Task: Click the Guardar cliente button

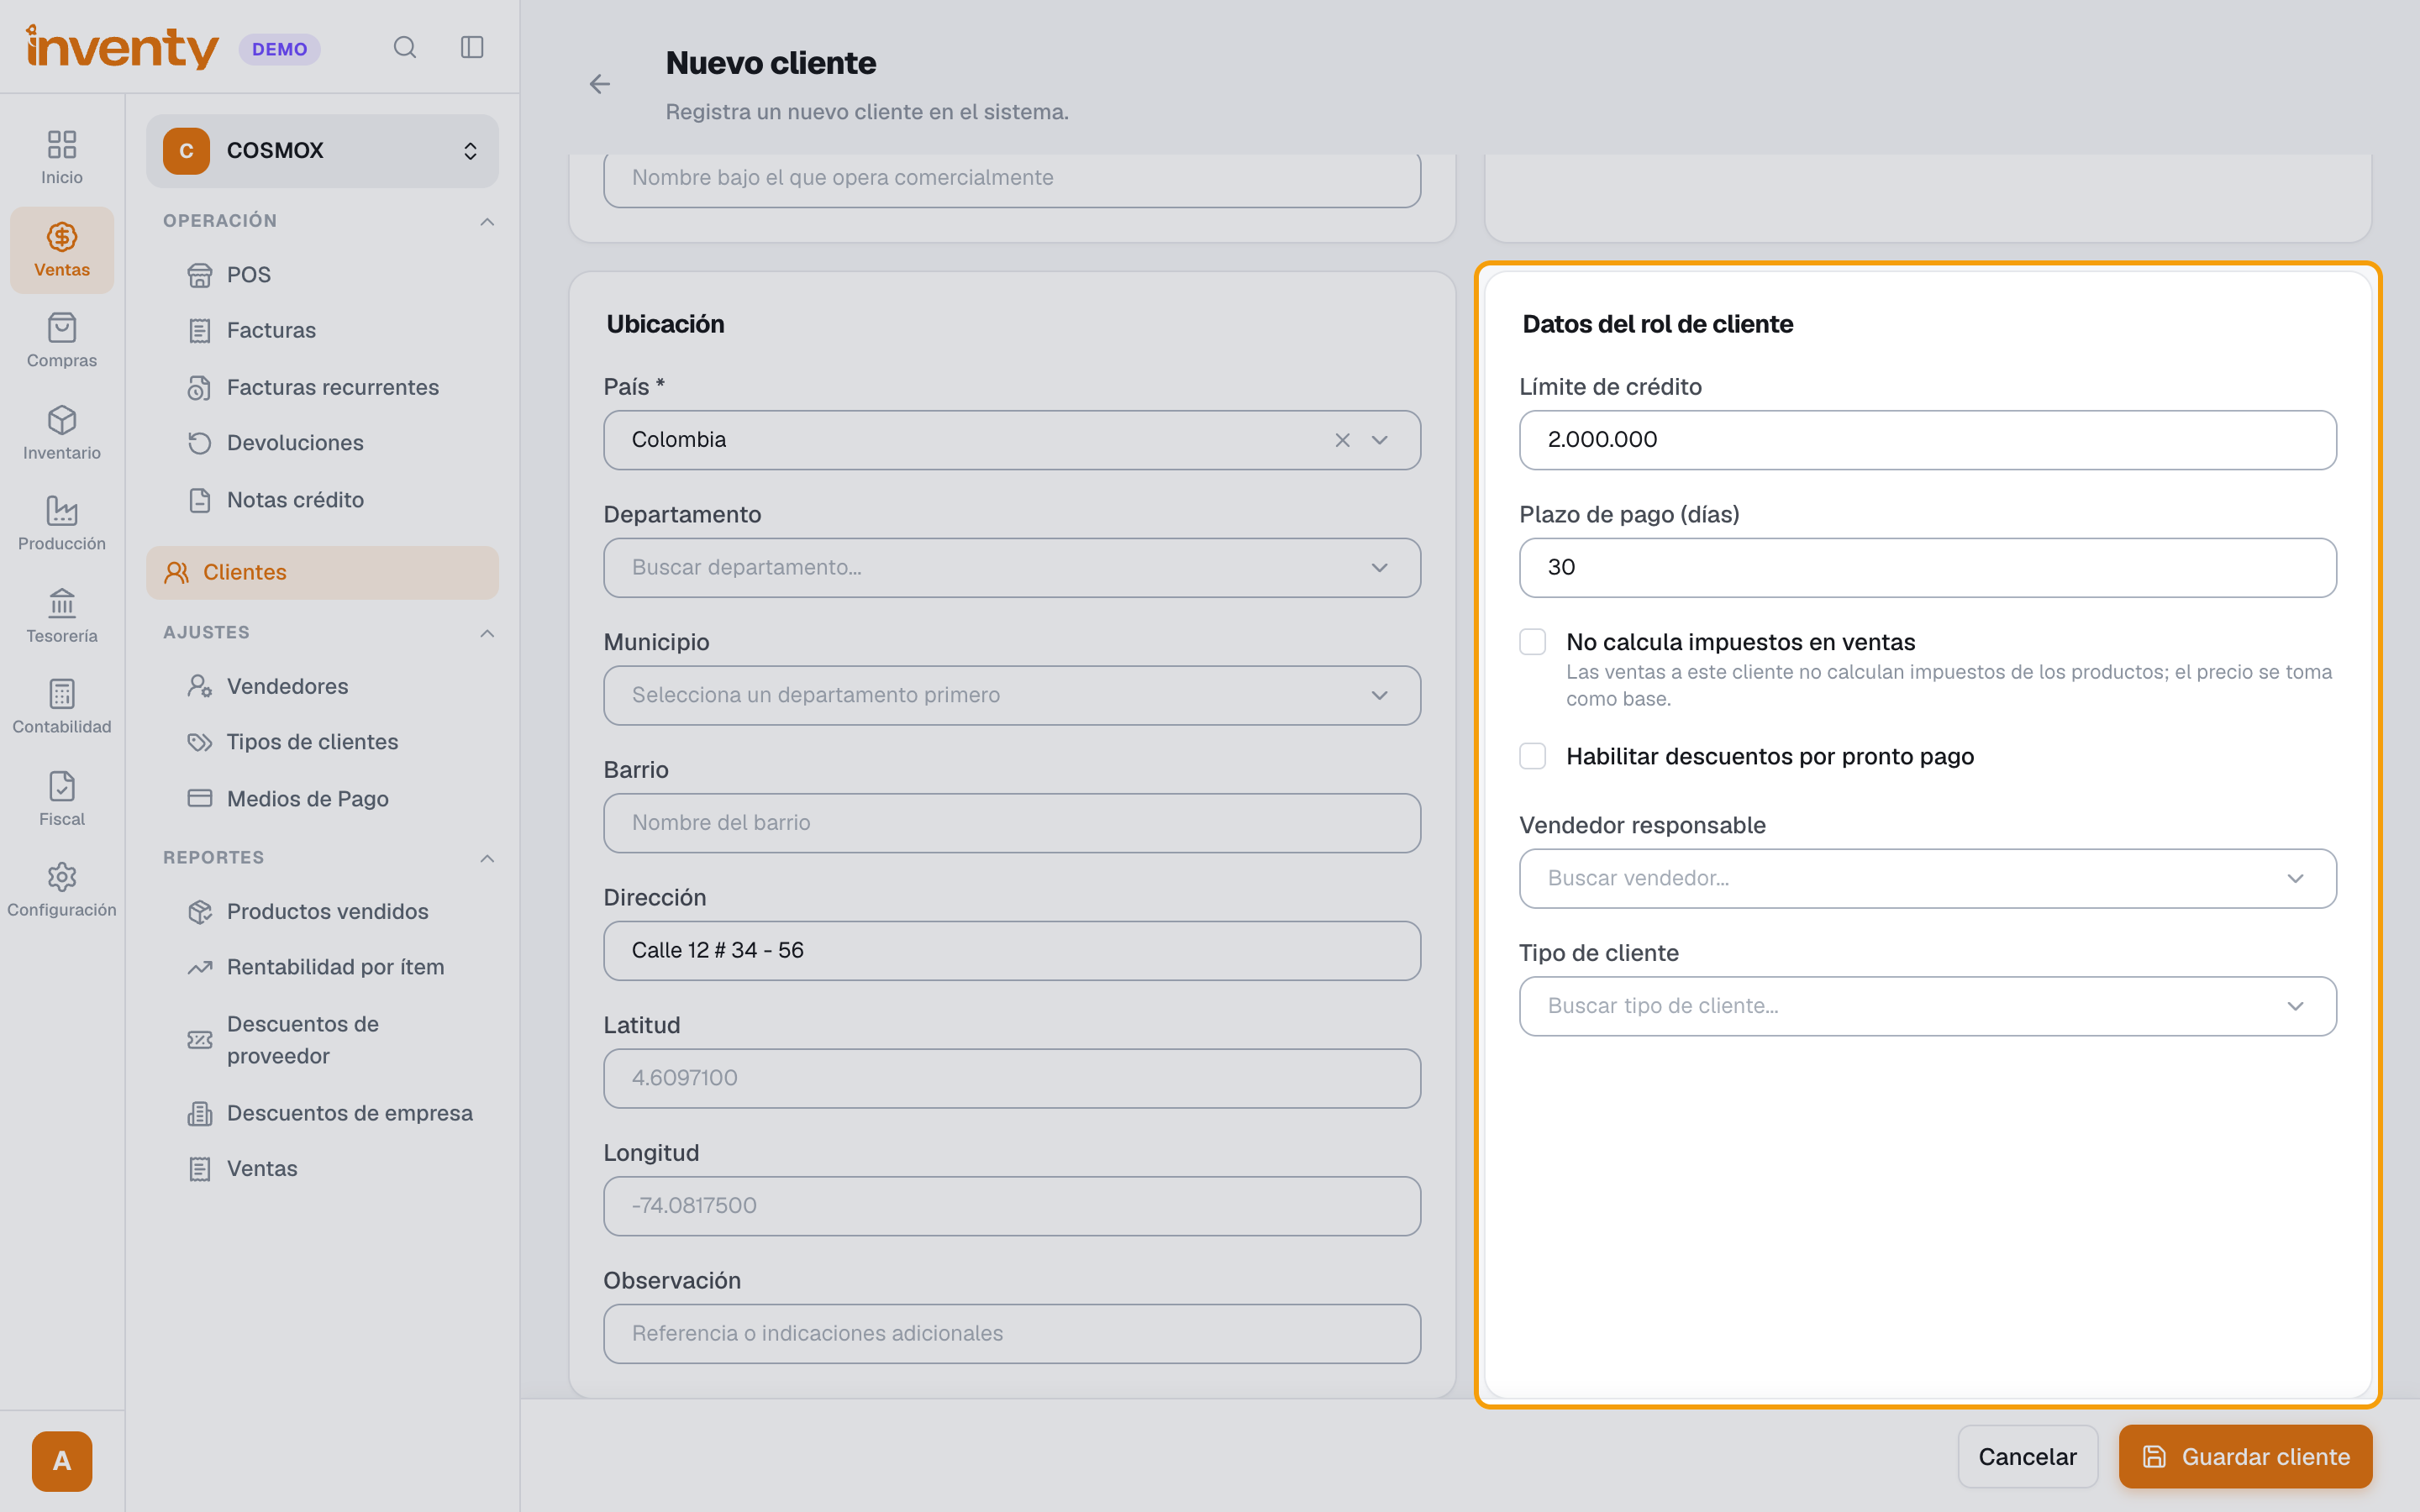Action: click(x=2245, y=1457)
